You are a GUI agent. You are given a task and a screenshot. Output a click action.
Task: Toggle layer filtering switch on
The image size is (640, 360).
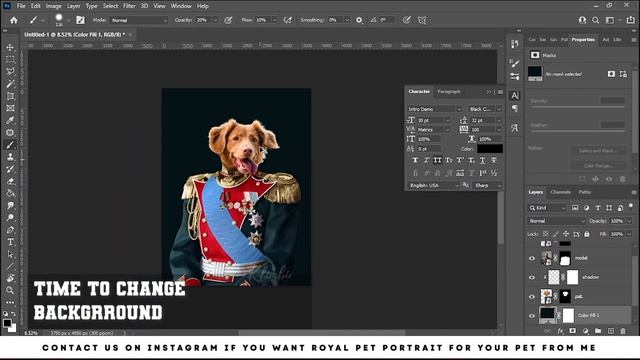tap(631, 207)
